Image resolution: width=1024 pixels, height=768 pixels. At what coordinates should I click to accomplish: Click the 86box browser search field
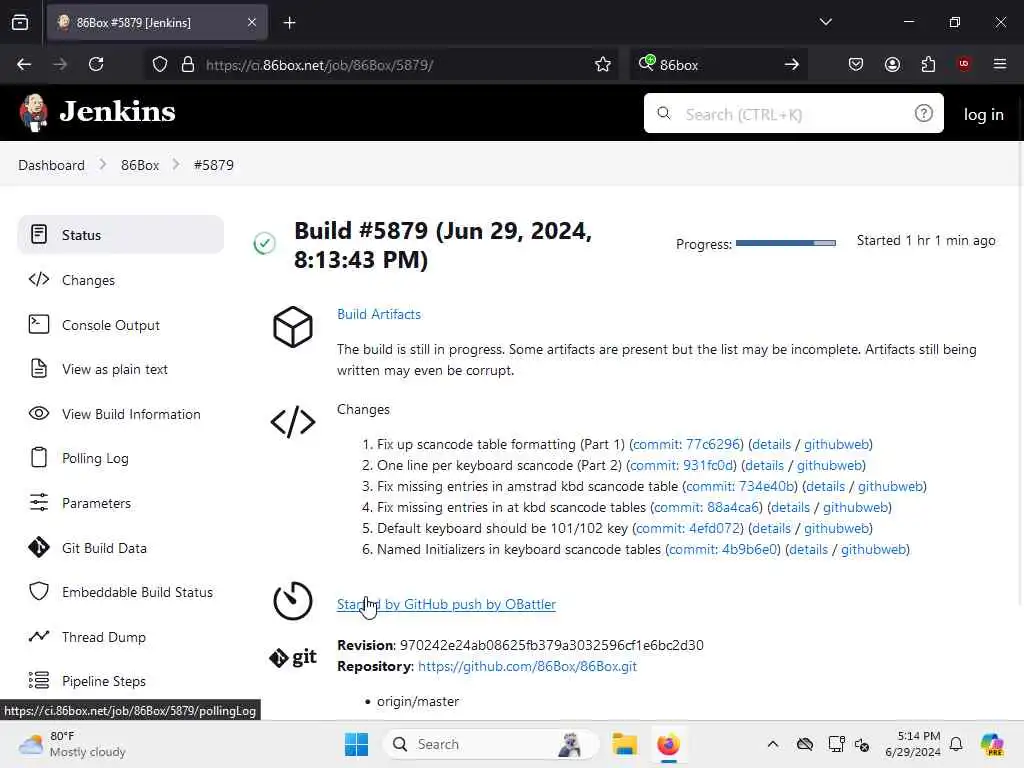pos(718,65)
